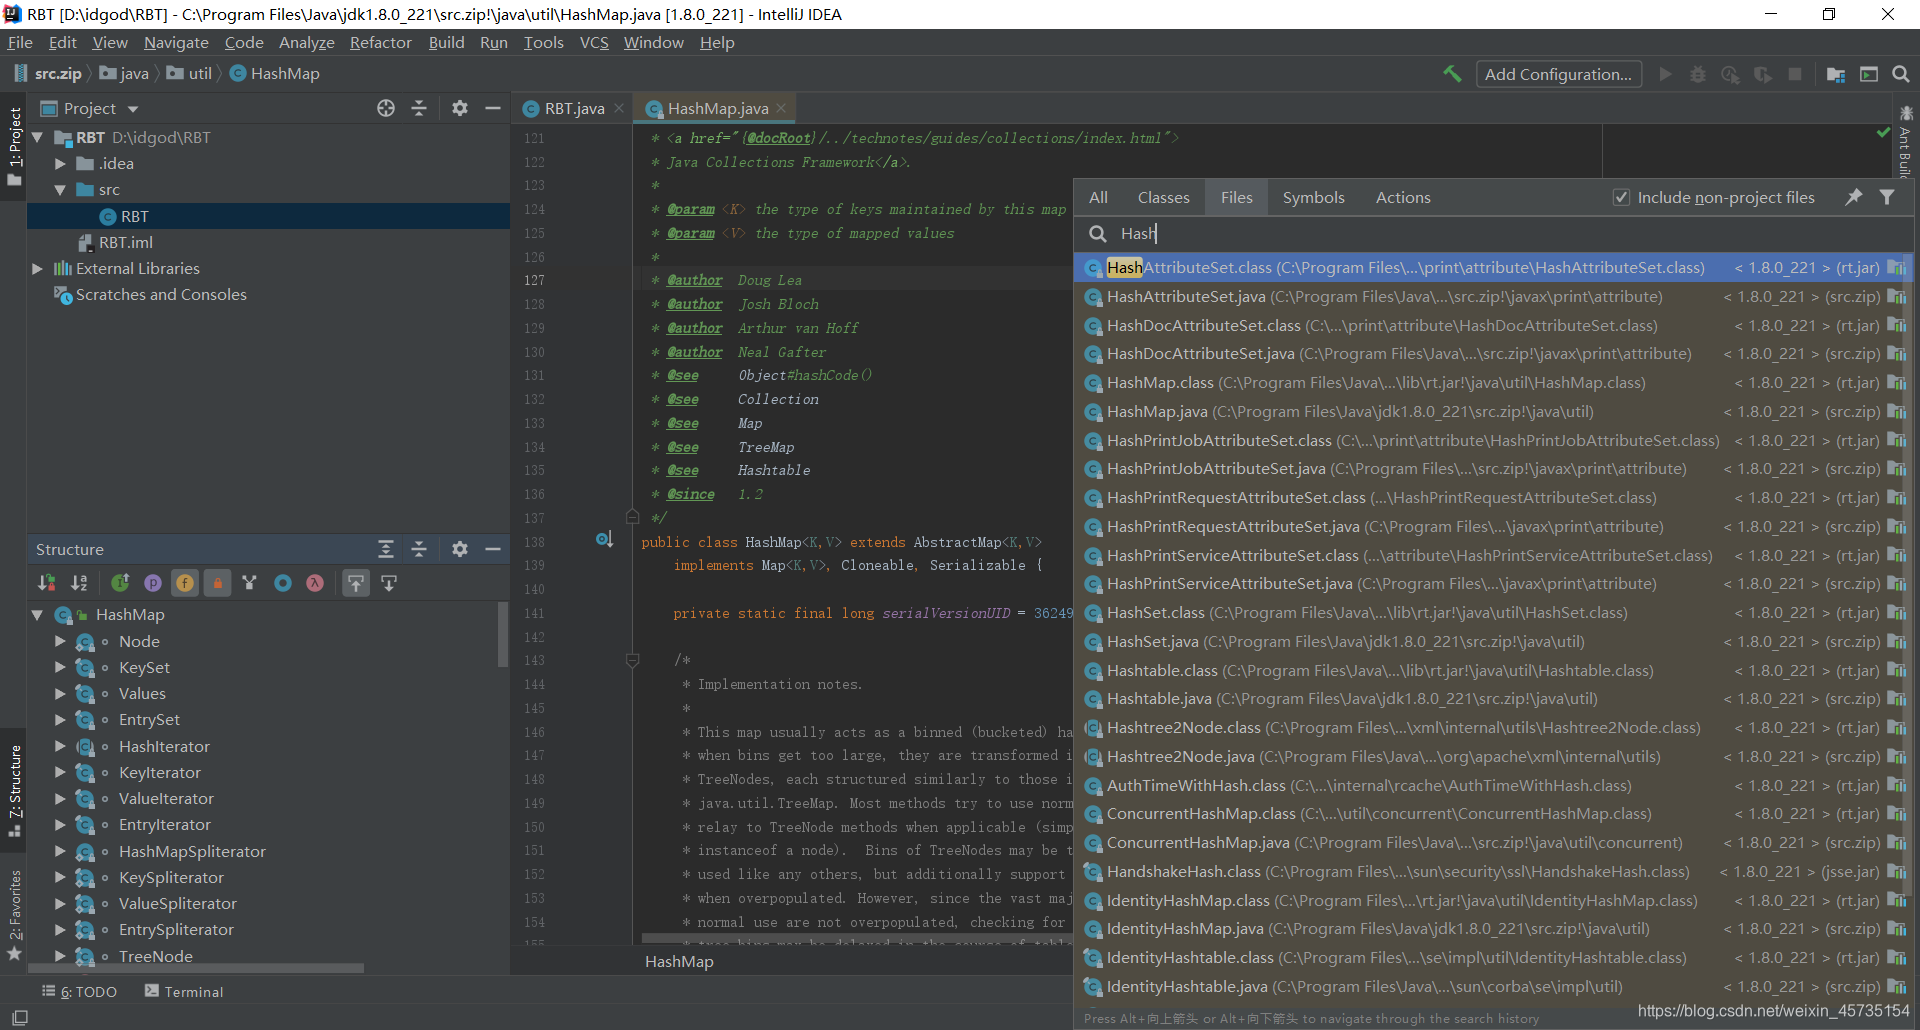Collapse all in Project panel header

coord(419,108)
